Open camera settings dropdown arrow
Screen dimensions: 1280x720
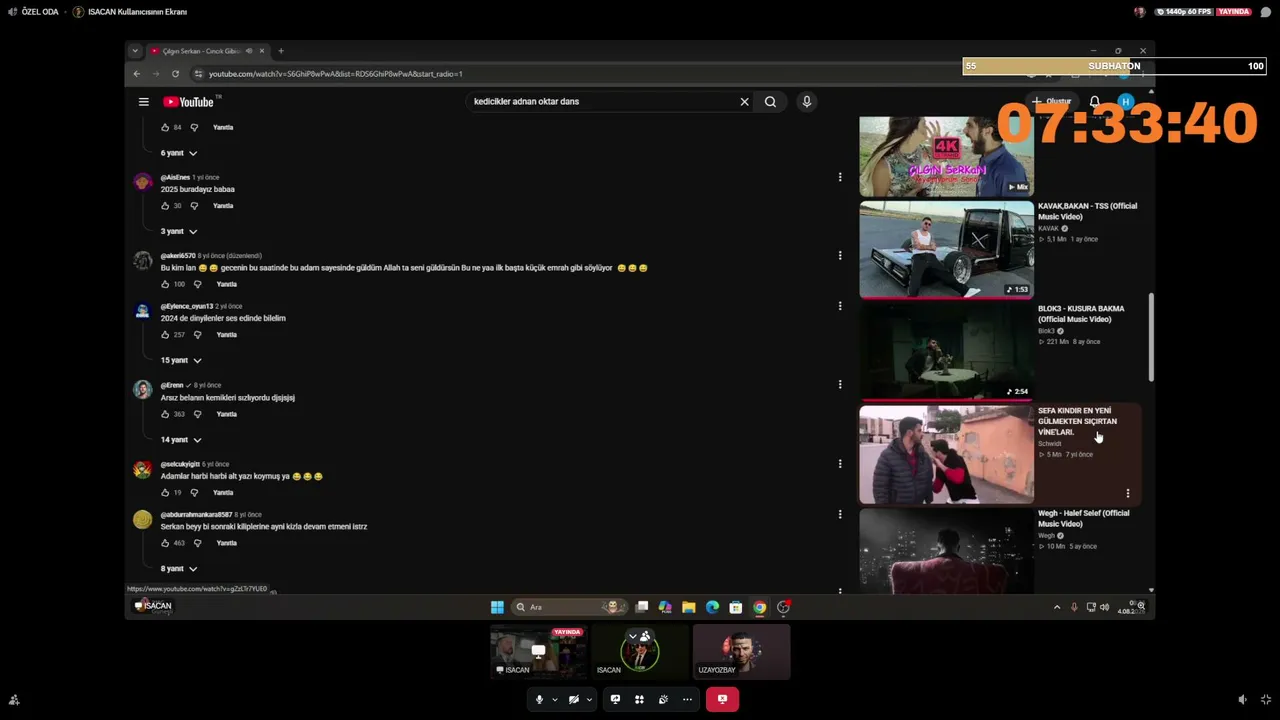pyautogui.click(x=589, y=700)
